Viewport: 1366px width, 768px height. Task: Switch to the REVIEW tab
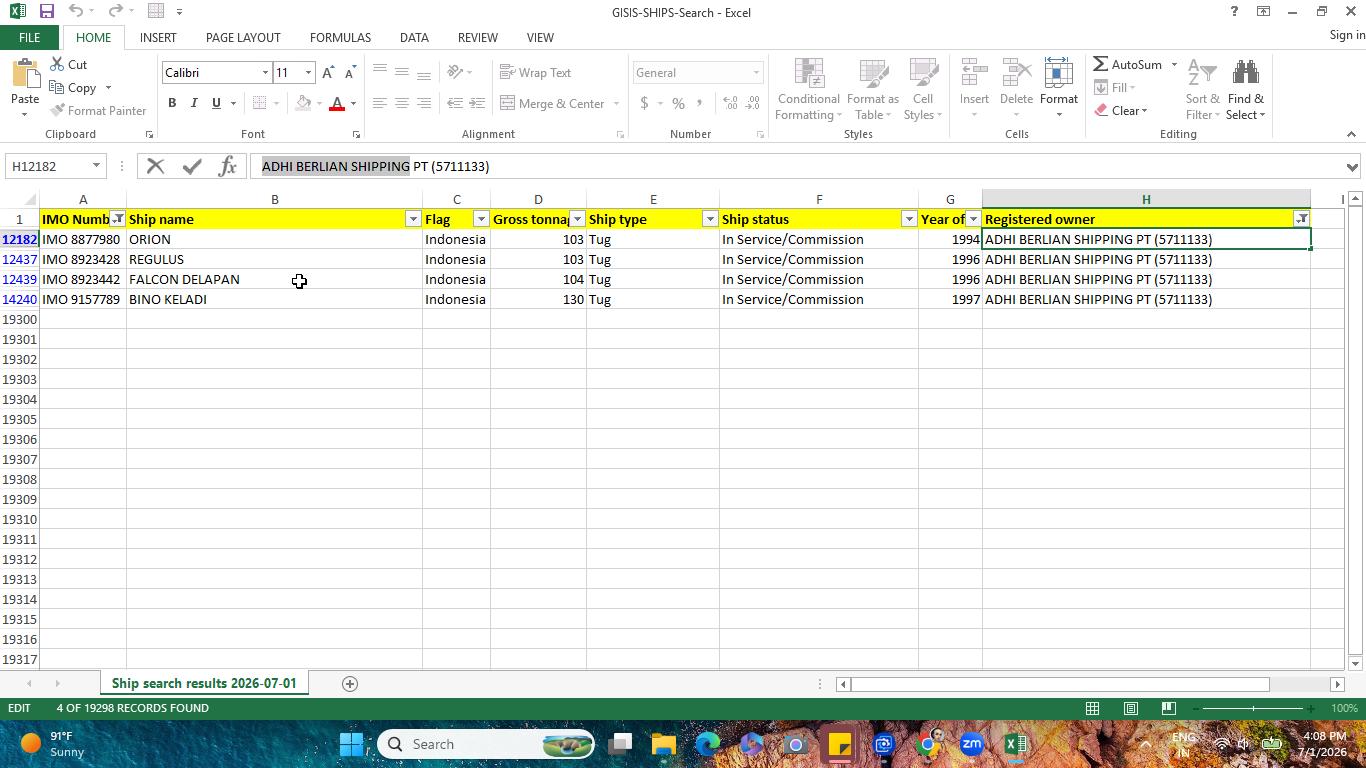(x=477, y=37)
